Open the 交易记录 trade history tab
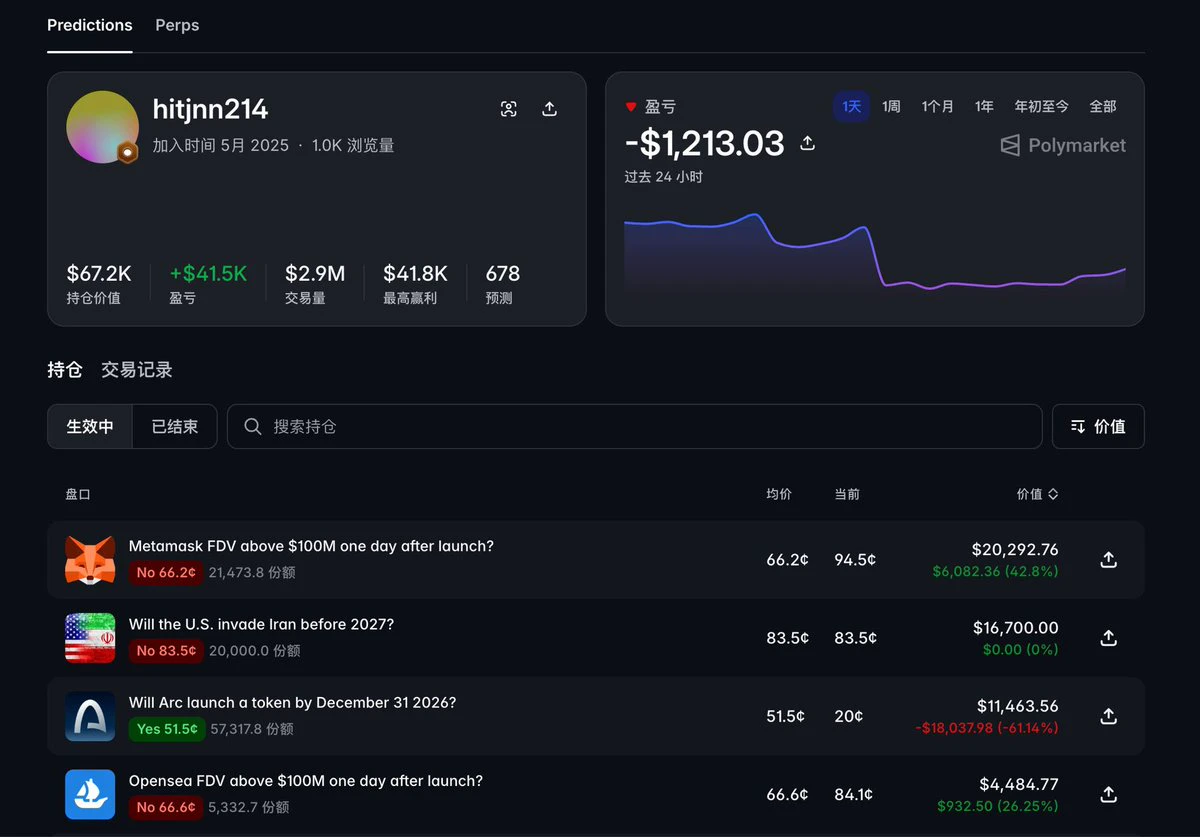The image size is (1200, 837). [x=137, y=370]
